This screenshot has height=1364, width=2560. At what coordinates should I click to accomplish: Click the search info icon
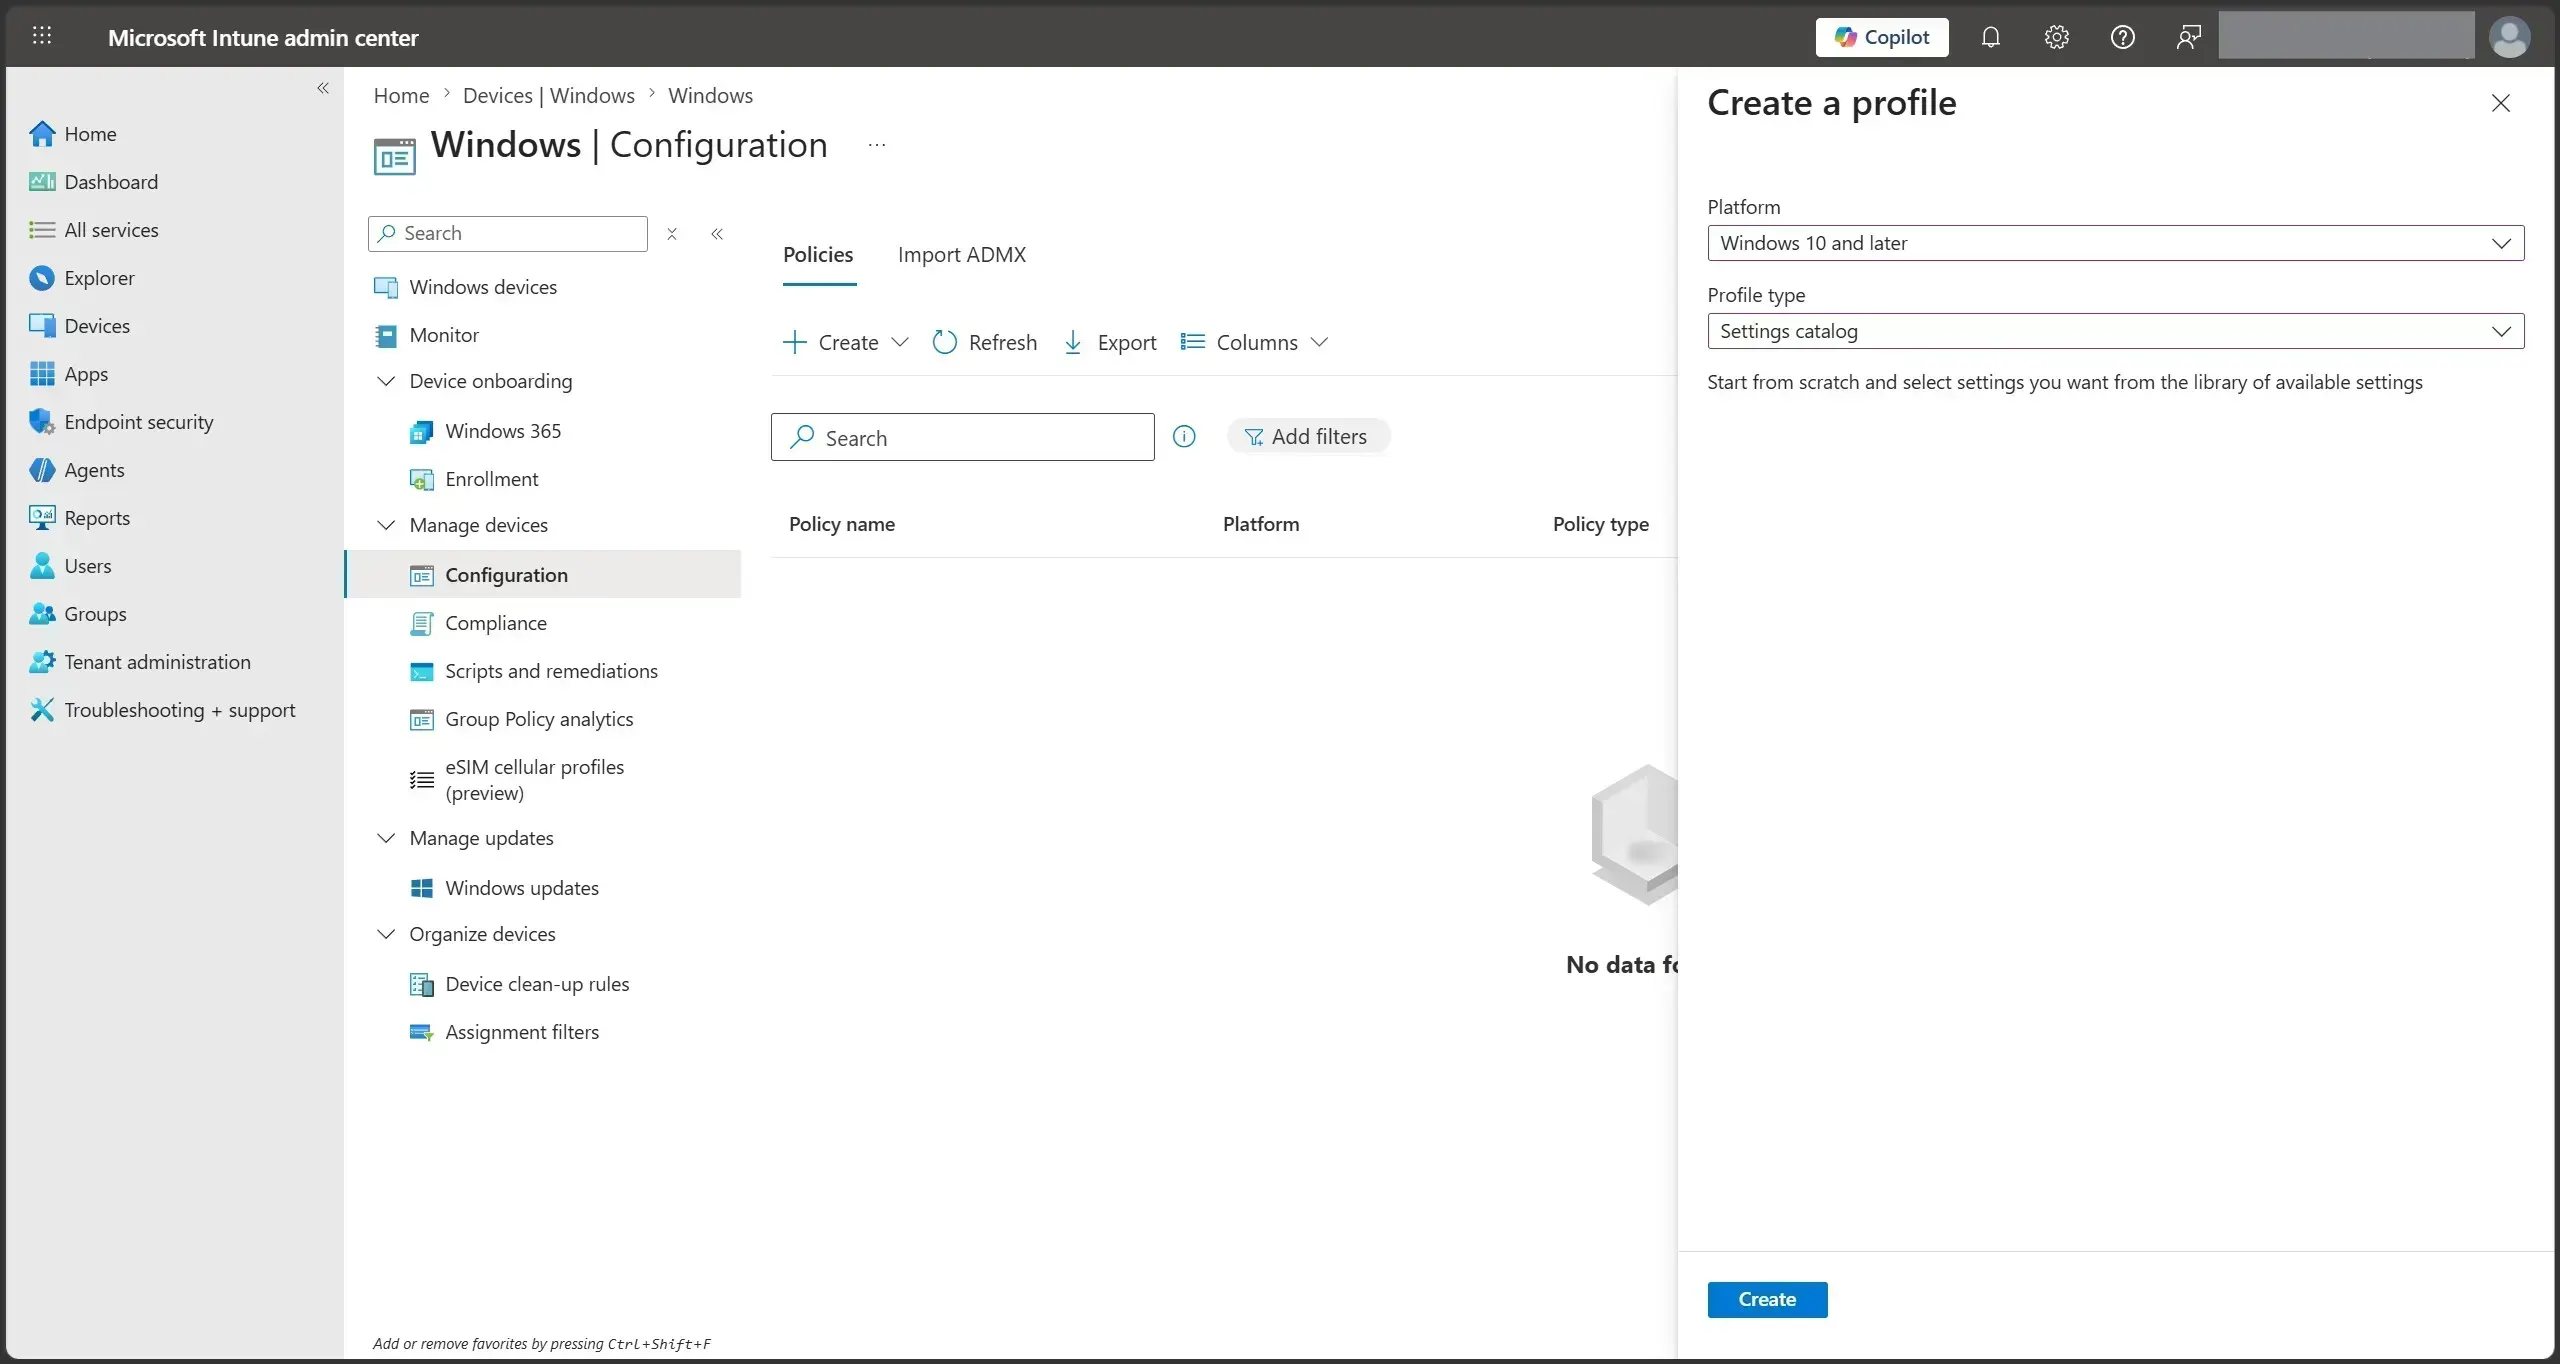pyautogui.click(x=1184, y=437)
